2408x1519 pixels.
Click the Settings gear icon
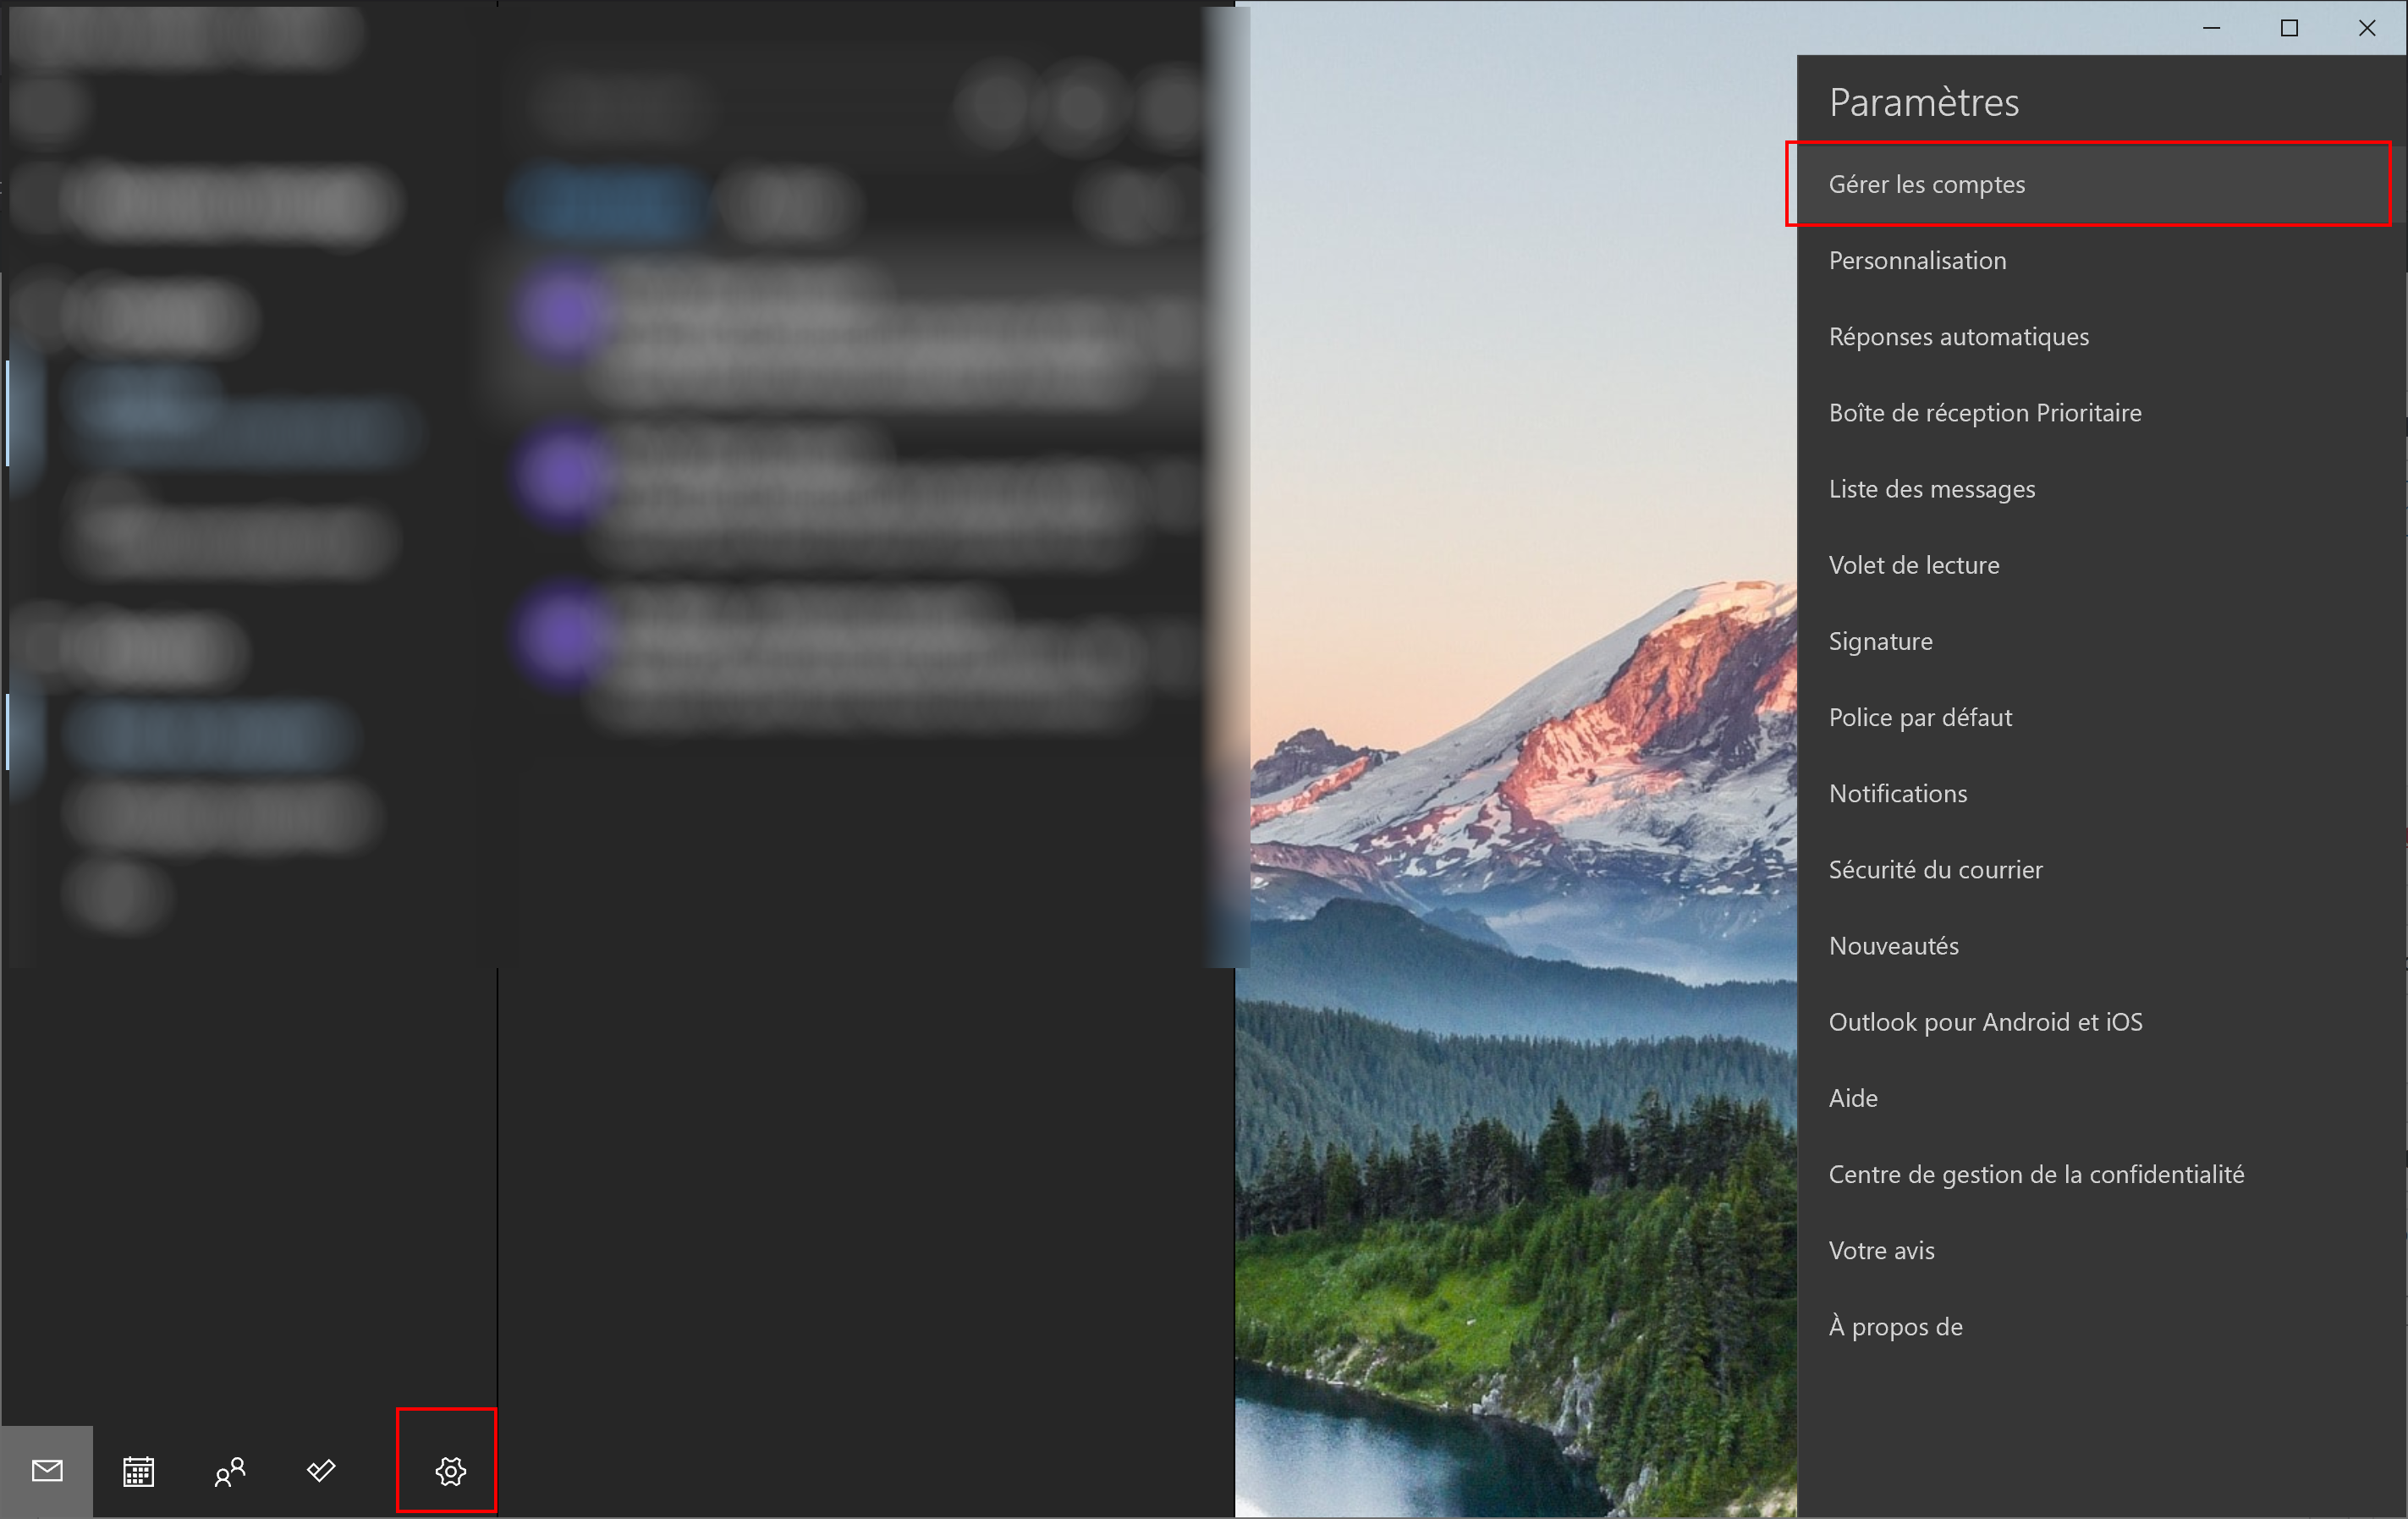pyautogui.click(x=450, y=1471)
